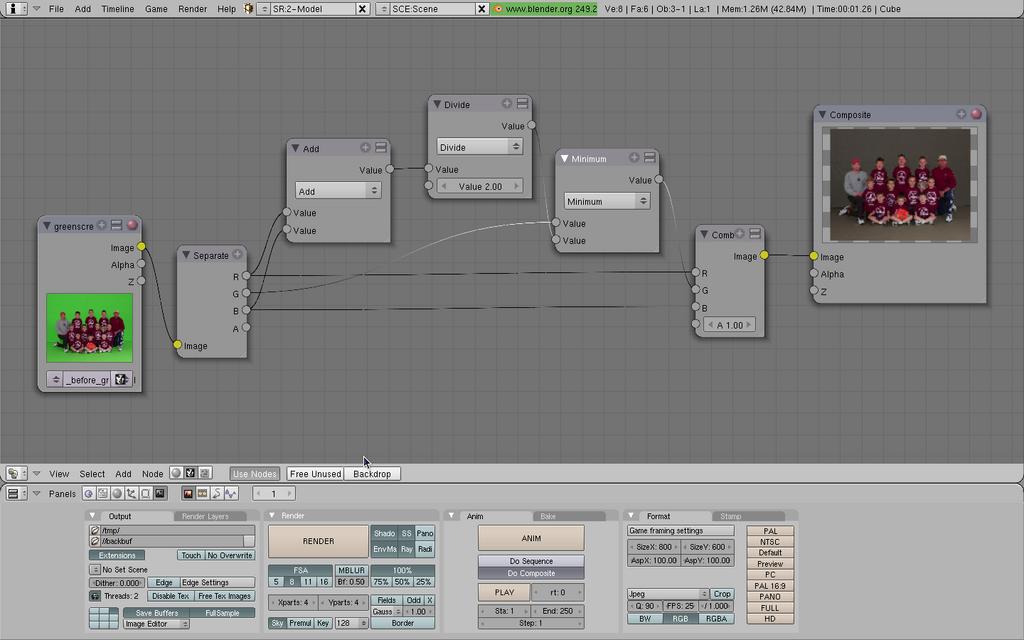Viewport: 1024px width, 640px height.
Task: Open the File menu
Action: [x=56, y=9]
